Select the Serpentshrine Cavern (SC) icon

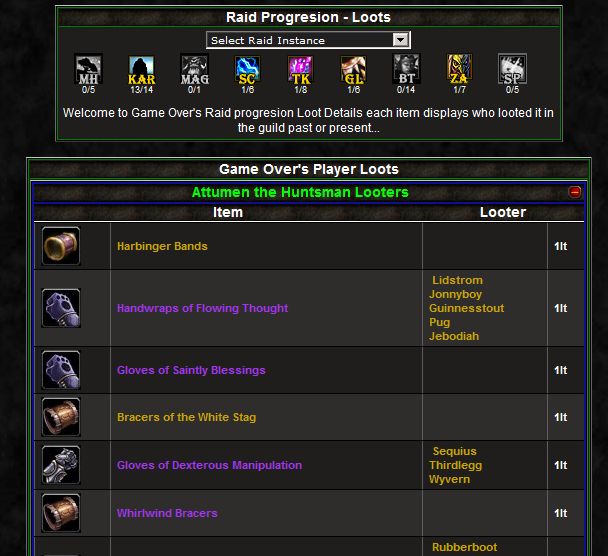(247, 70)
